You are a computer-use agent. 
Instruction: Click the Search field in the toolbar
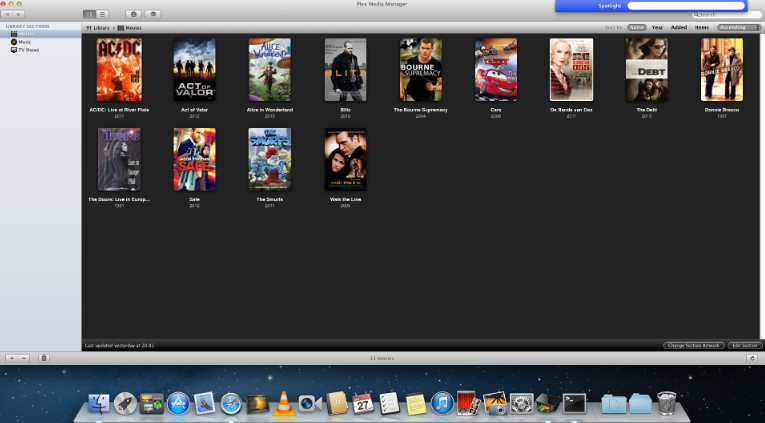727,15
